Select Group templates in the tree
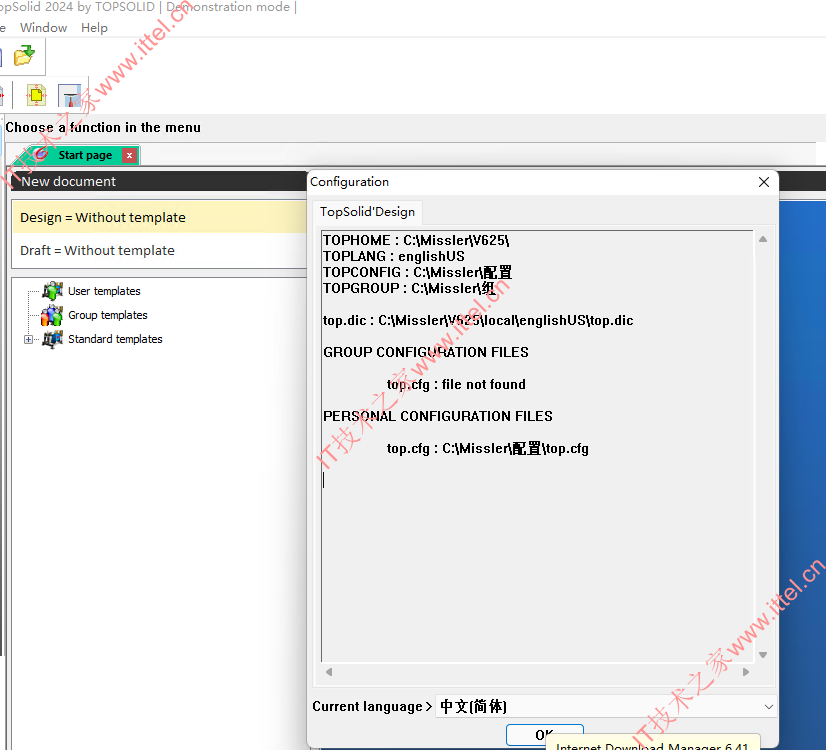The image size is (826, 750). coord(107,315)
